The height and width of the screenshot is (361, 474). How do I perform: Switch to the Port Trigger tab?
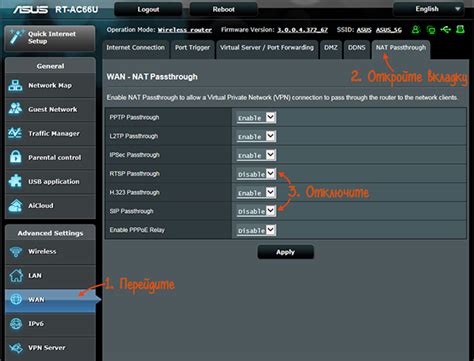[192, 48]
